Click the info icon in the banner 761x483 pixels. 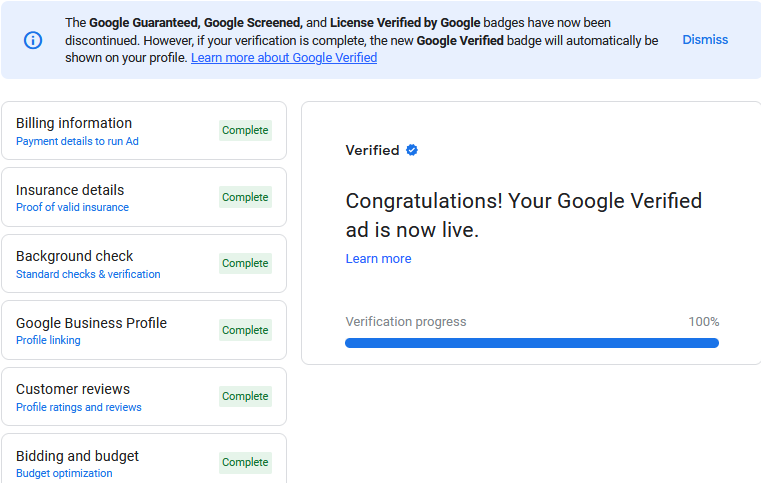33,40
